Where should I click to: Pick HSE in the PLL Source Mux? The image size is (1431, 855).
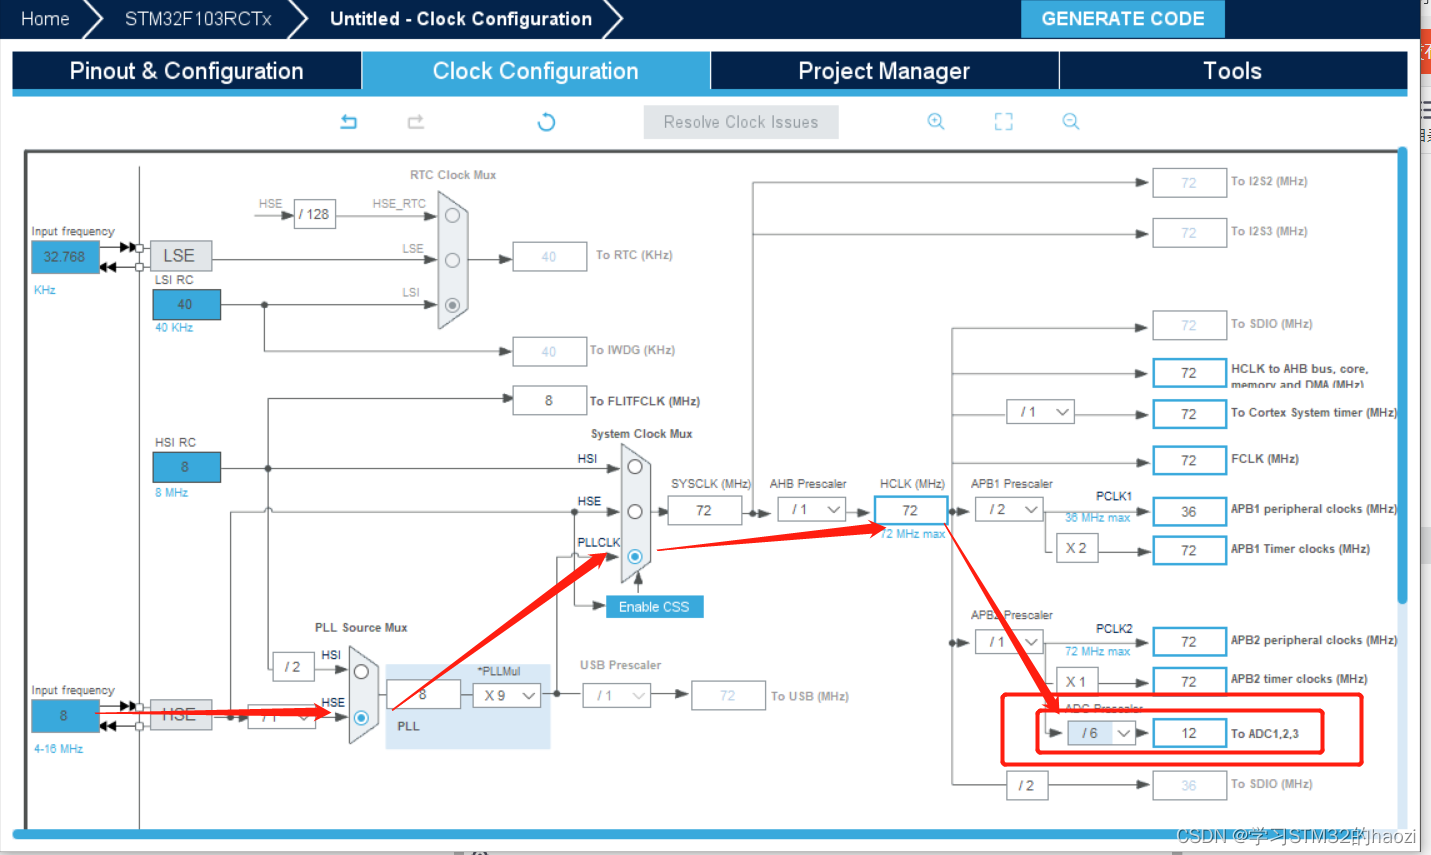(x=361, y=717)
